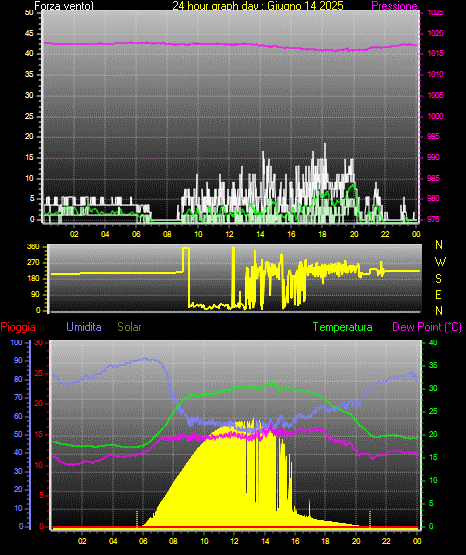
Task: Click the Temperatura legend label
Action: click(343, 327)
